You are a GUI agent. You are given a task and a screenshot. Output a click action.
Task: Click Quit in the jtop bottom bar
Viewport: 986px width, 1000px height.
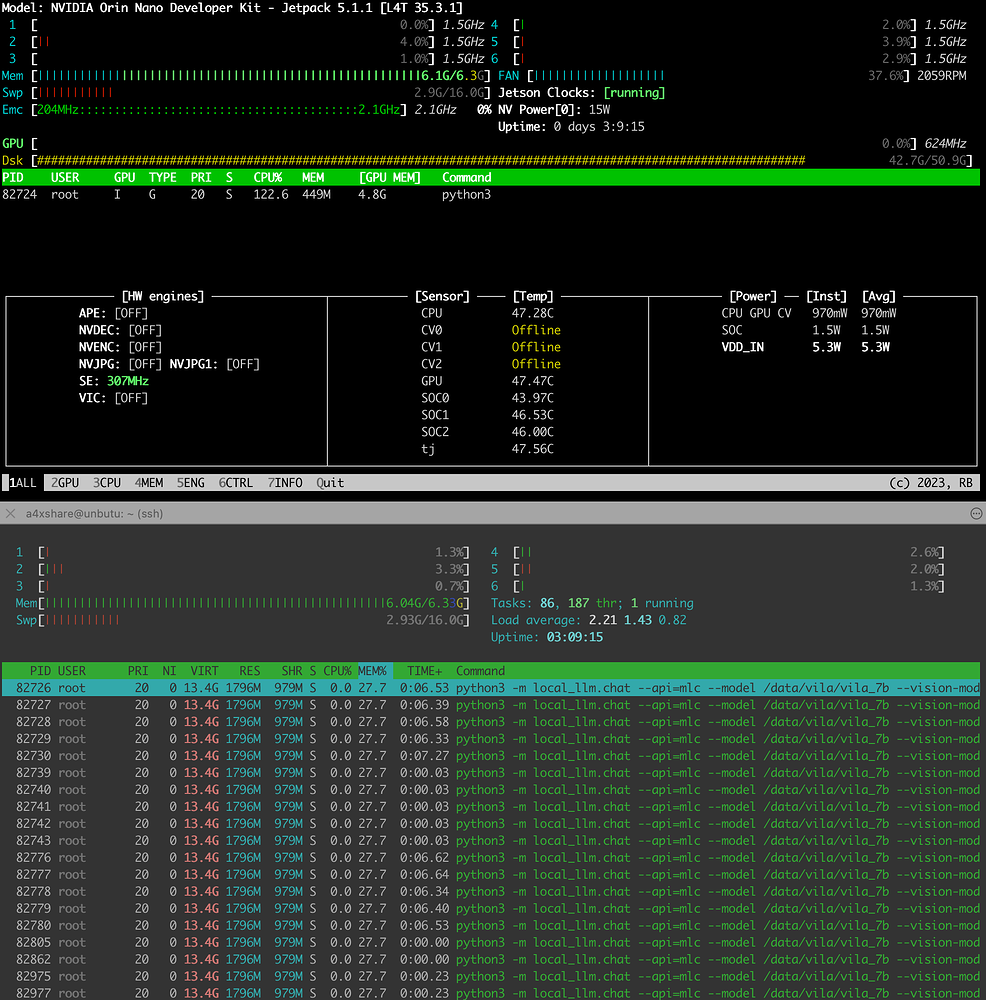[x=330, y=482]
